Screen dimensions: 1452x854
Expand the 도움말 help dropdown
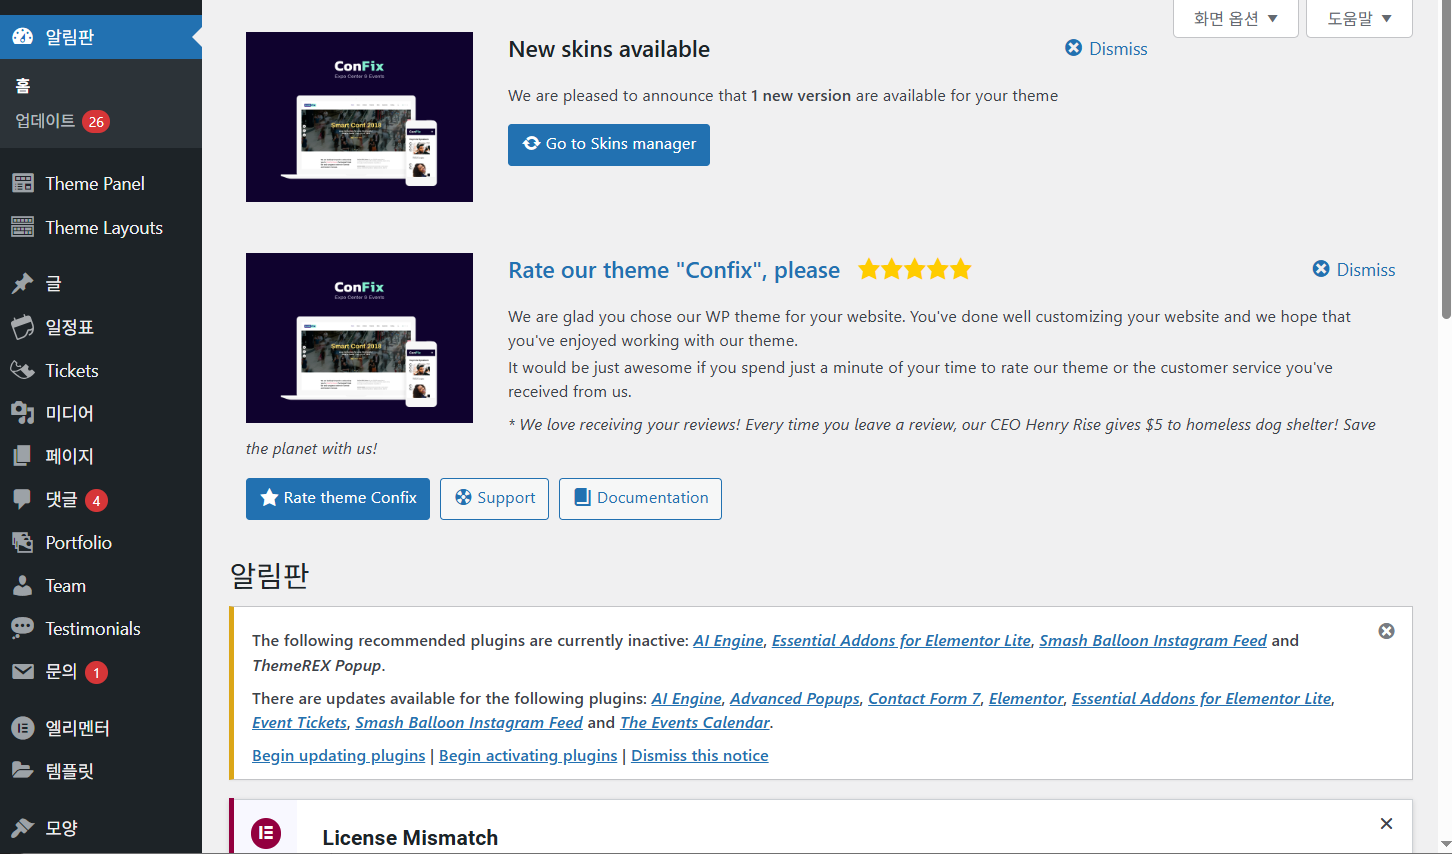tap(1359, 18)
